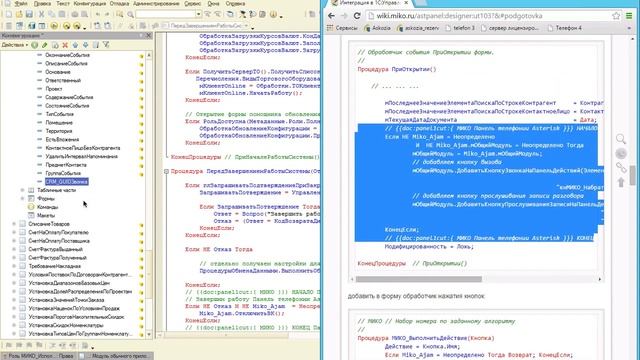Click the wiki Back to top arrow icon
This screenshot has height=360, width=640.
(x=621, y=182)
